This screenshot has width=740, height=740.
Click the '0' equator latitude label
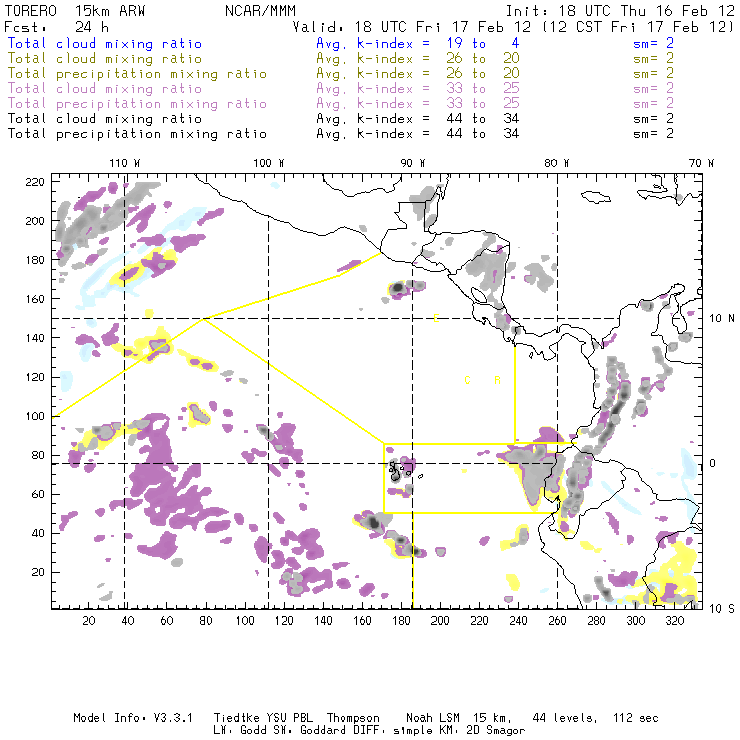[713, 463]
